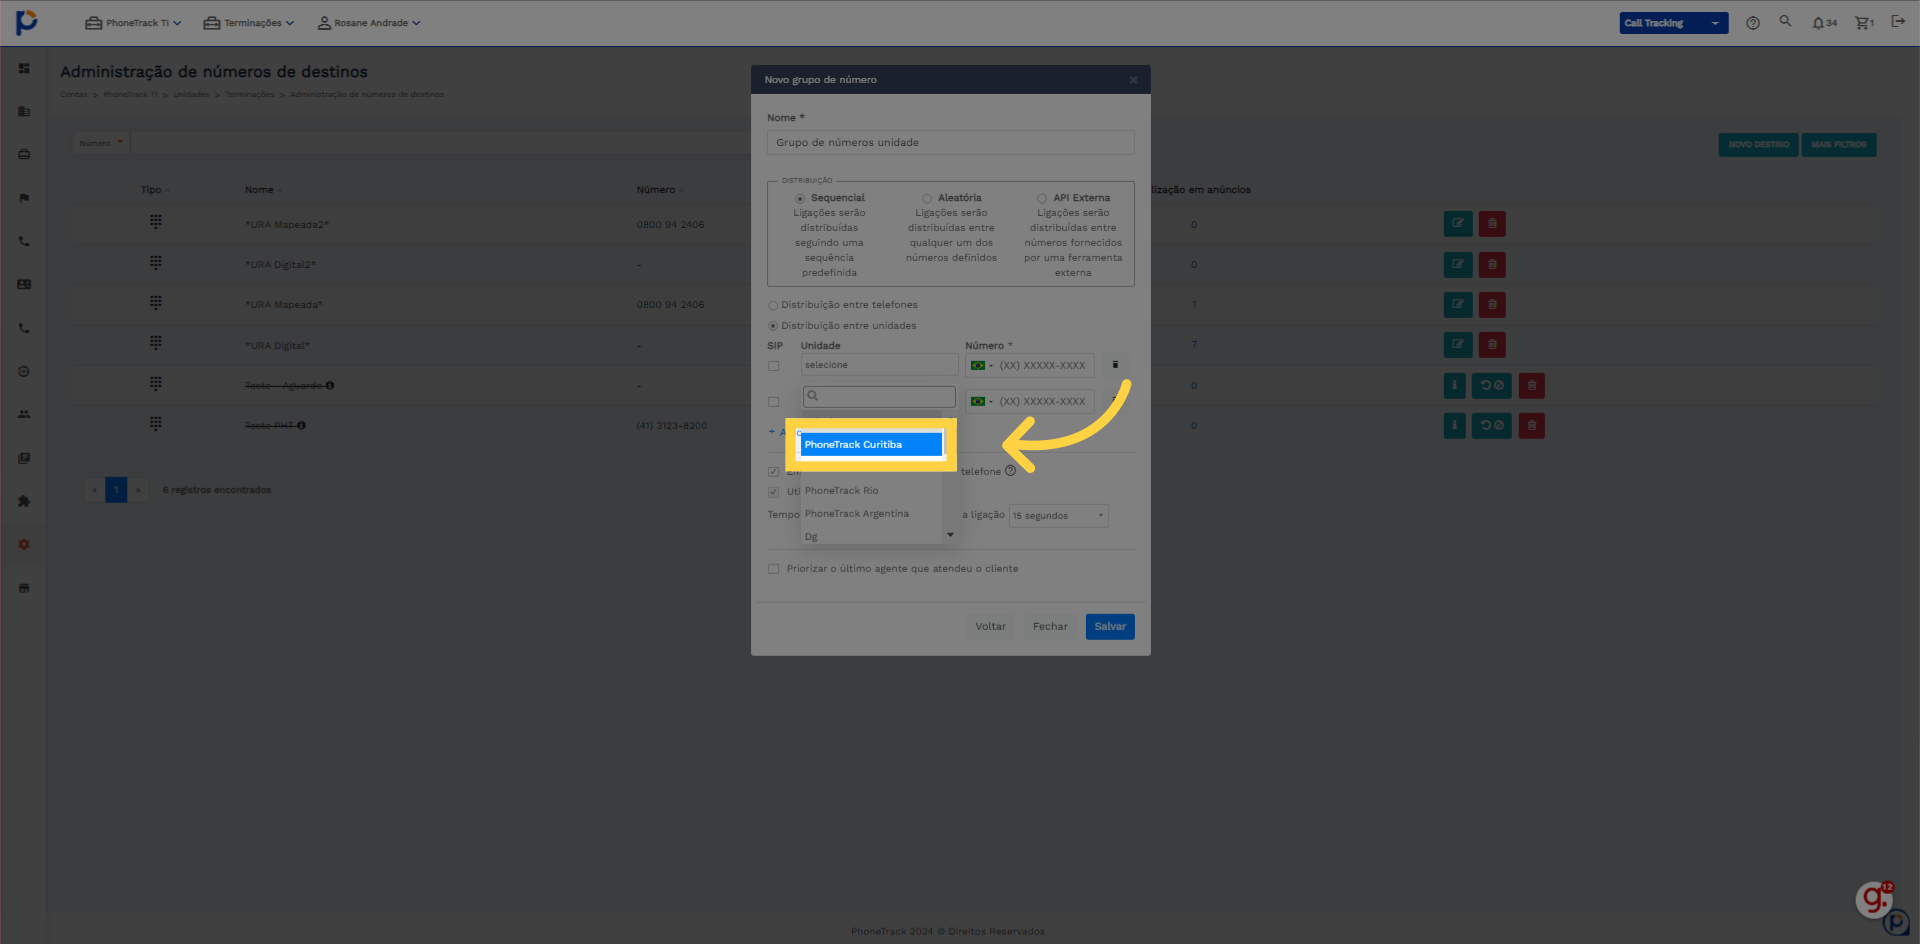Open the sidebar puzzle piece icon
This screenshot has height=944, width=1920.
coord(24,501)
